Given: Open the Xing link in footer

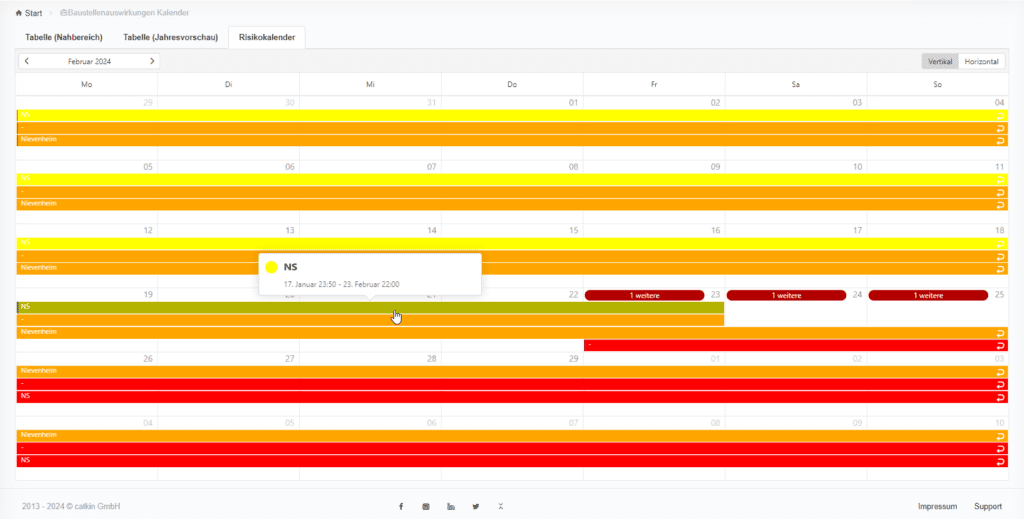Looking at the screenshot, I should [501, 507].
